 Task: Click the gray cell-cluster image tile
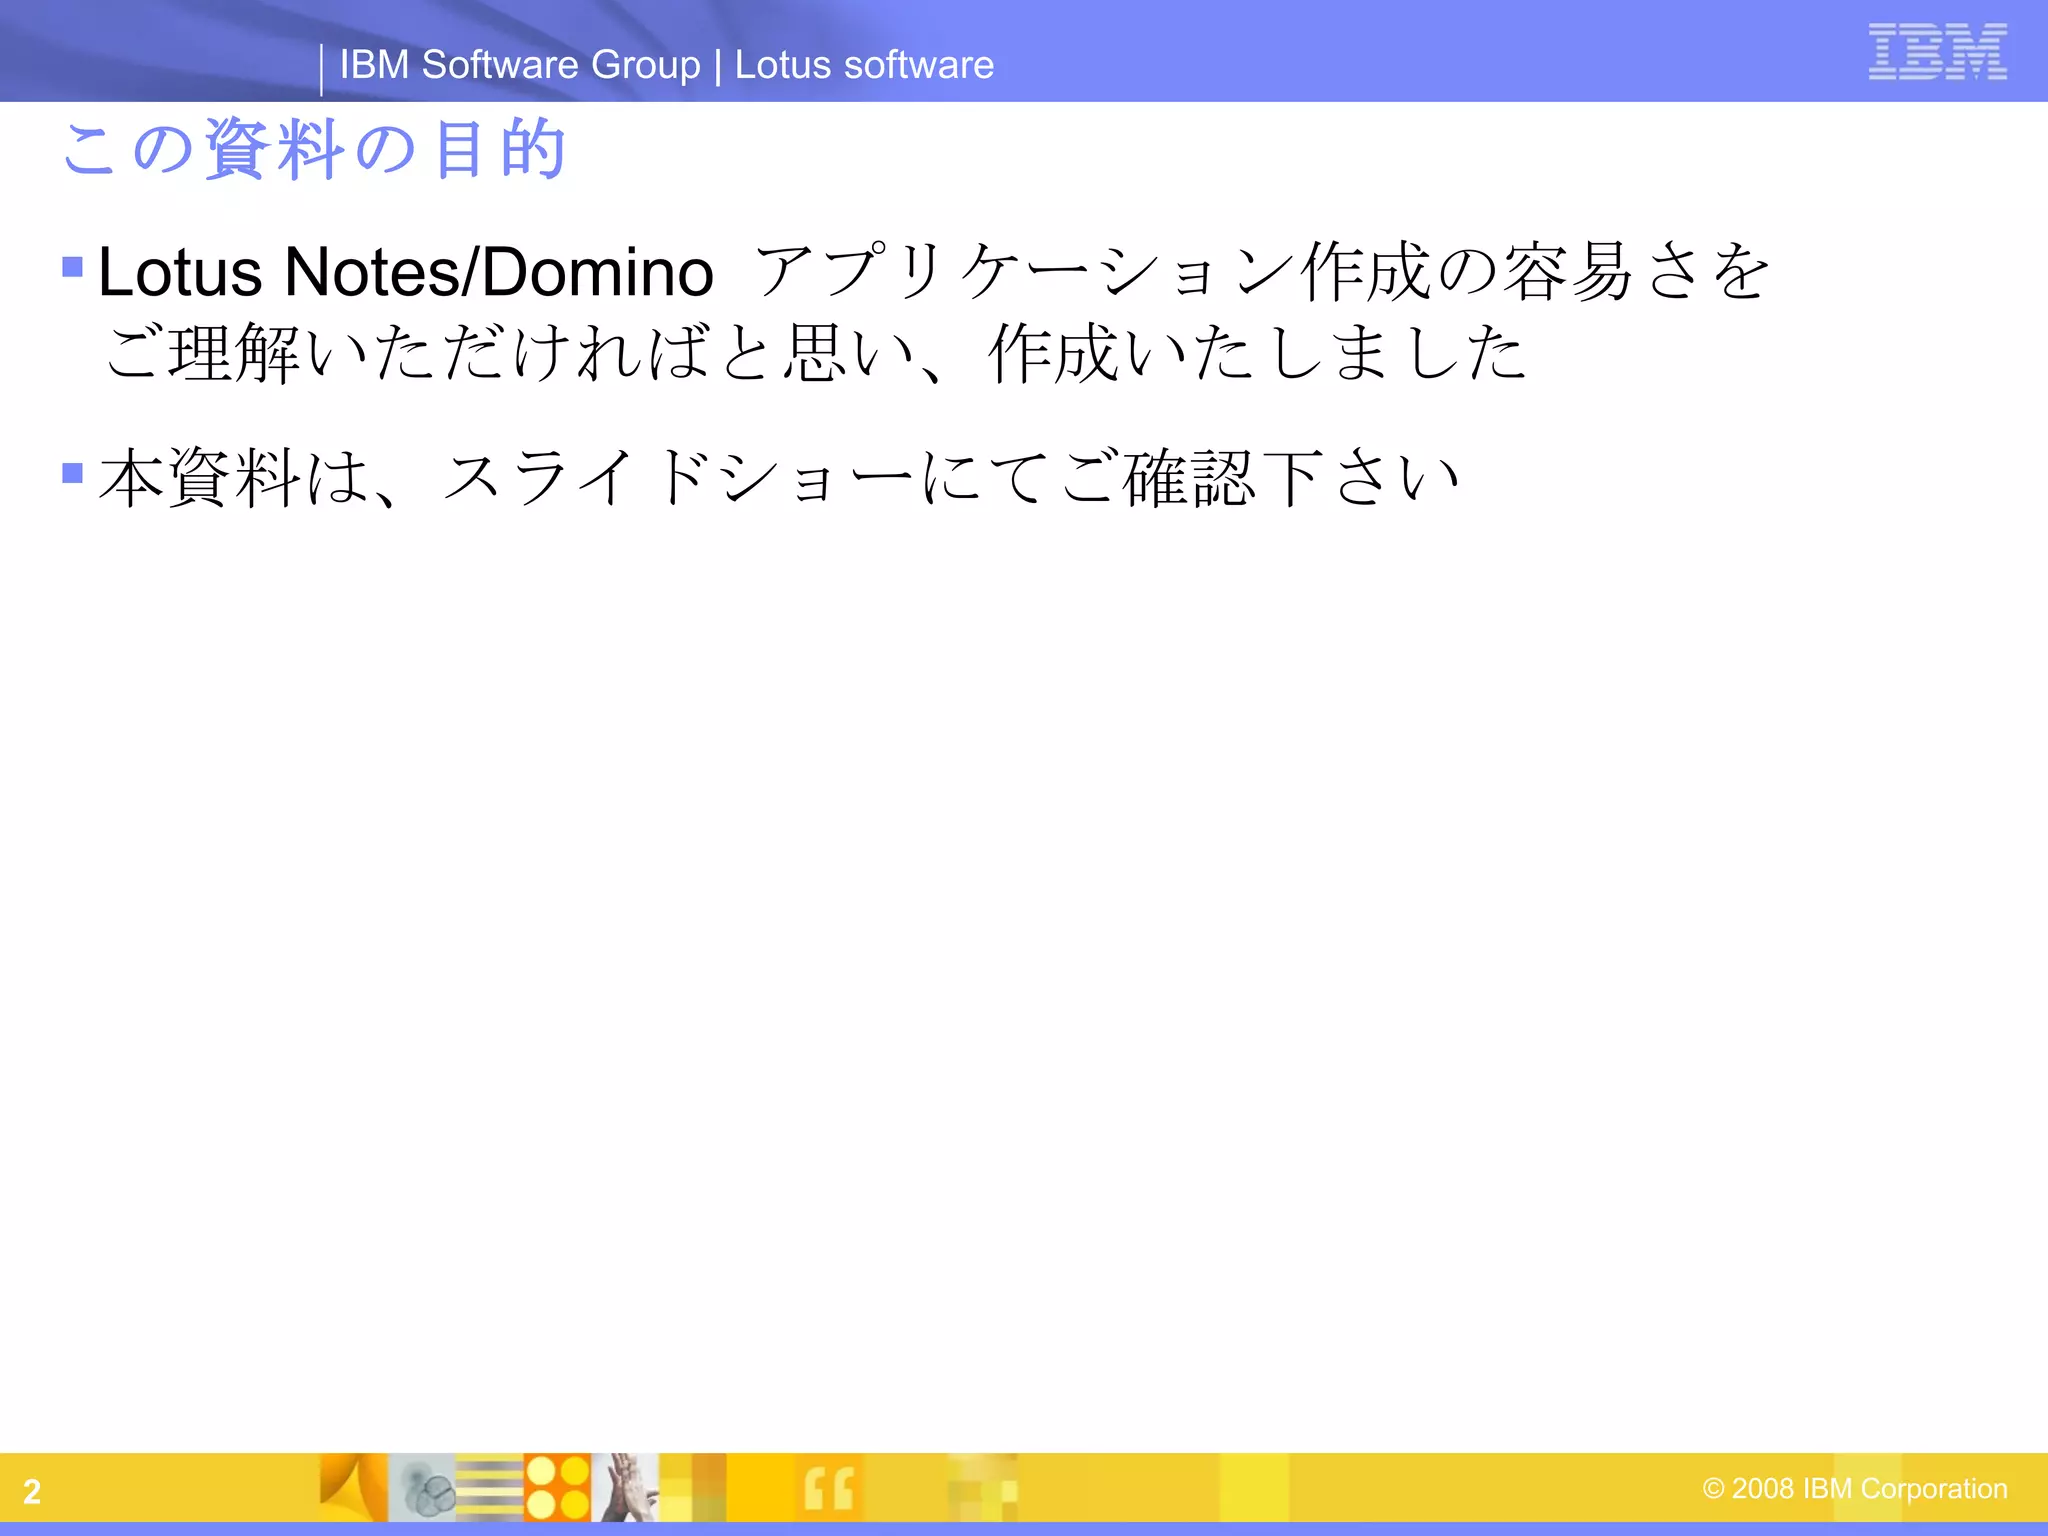(x=422, y=1488)
